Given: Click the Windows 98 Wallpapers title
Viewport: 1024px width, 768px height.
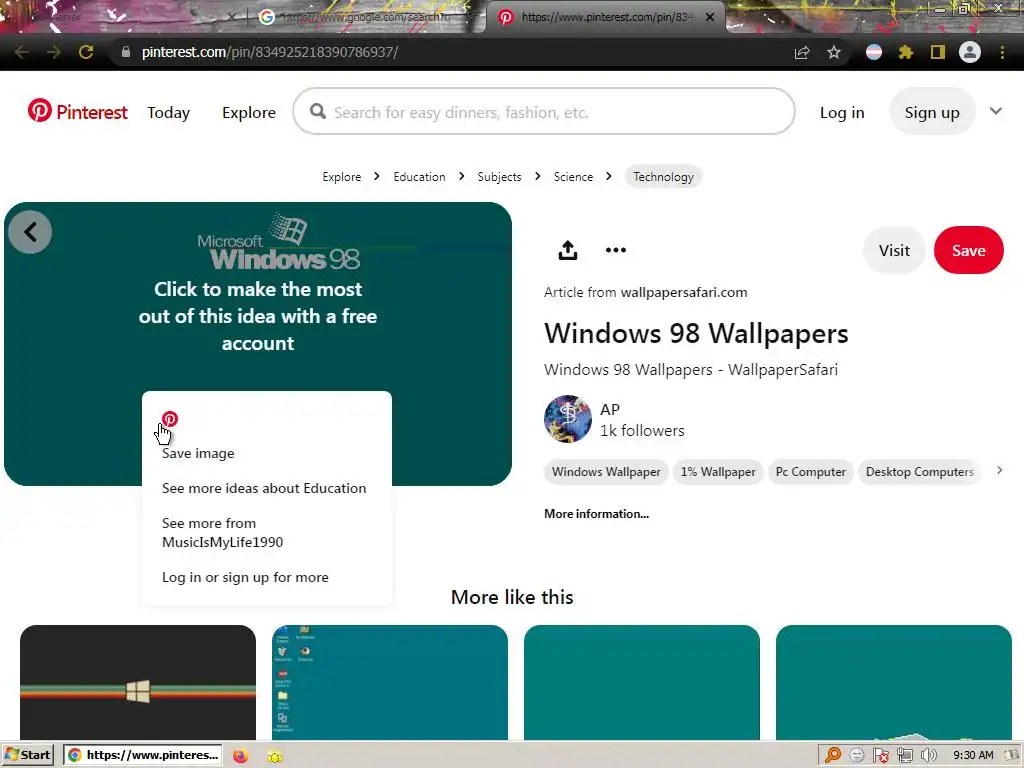Looking at the screenshot, I should pos(696,334).
